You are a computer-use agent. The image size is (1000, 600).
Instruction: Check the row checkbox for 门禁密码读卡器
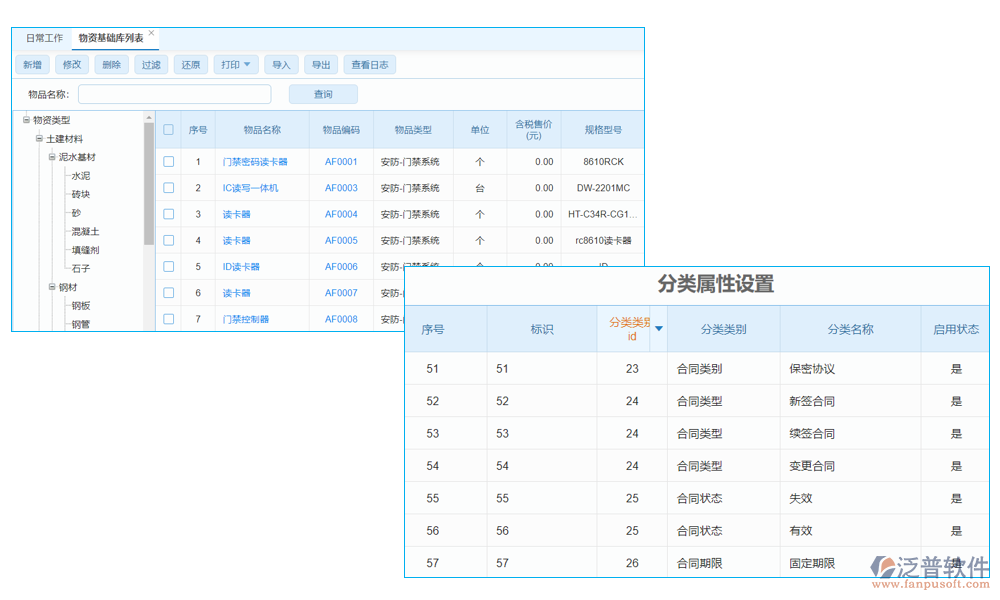tap(168, 161)
